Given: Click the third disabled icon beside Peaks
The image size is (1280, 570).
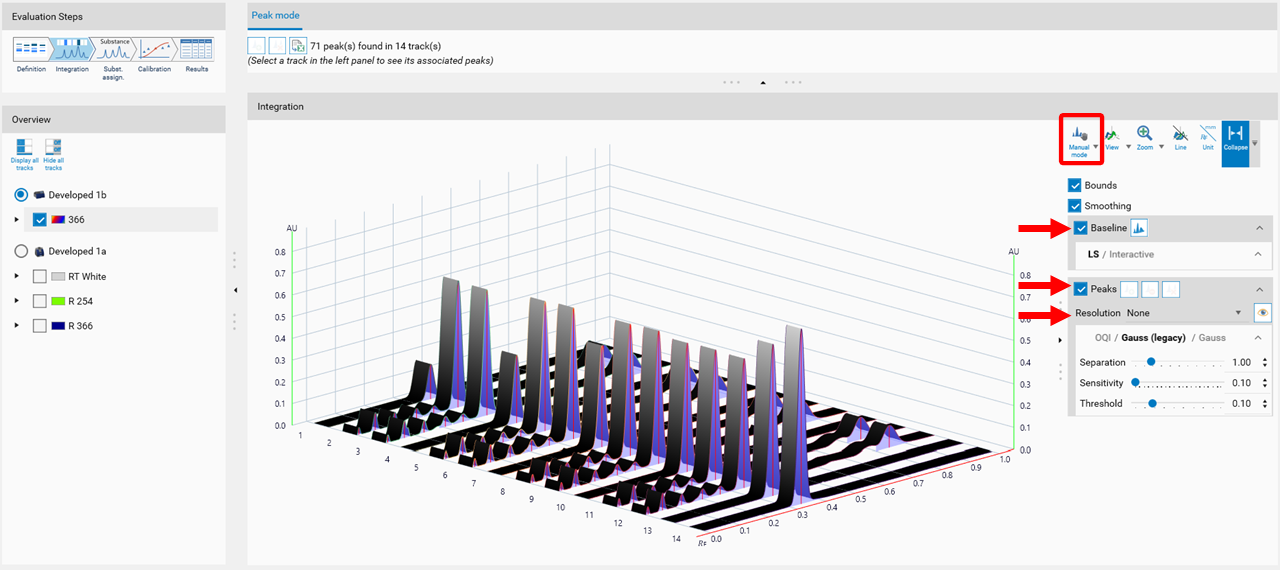Looking at the screenshot, I should point(1171,289).
